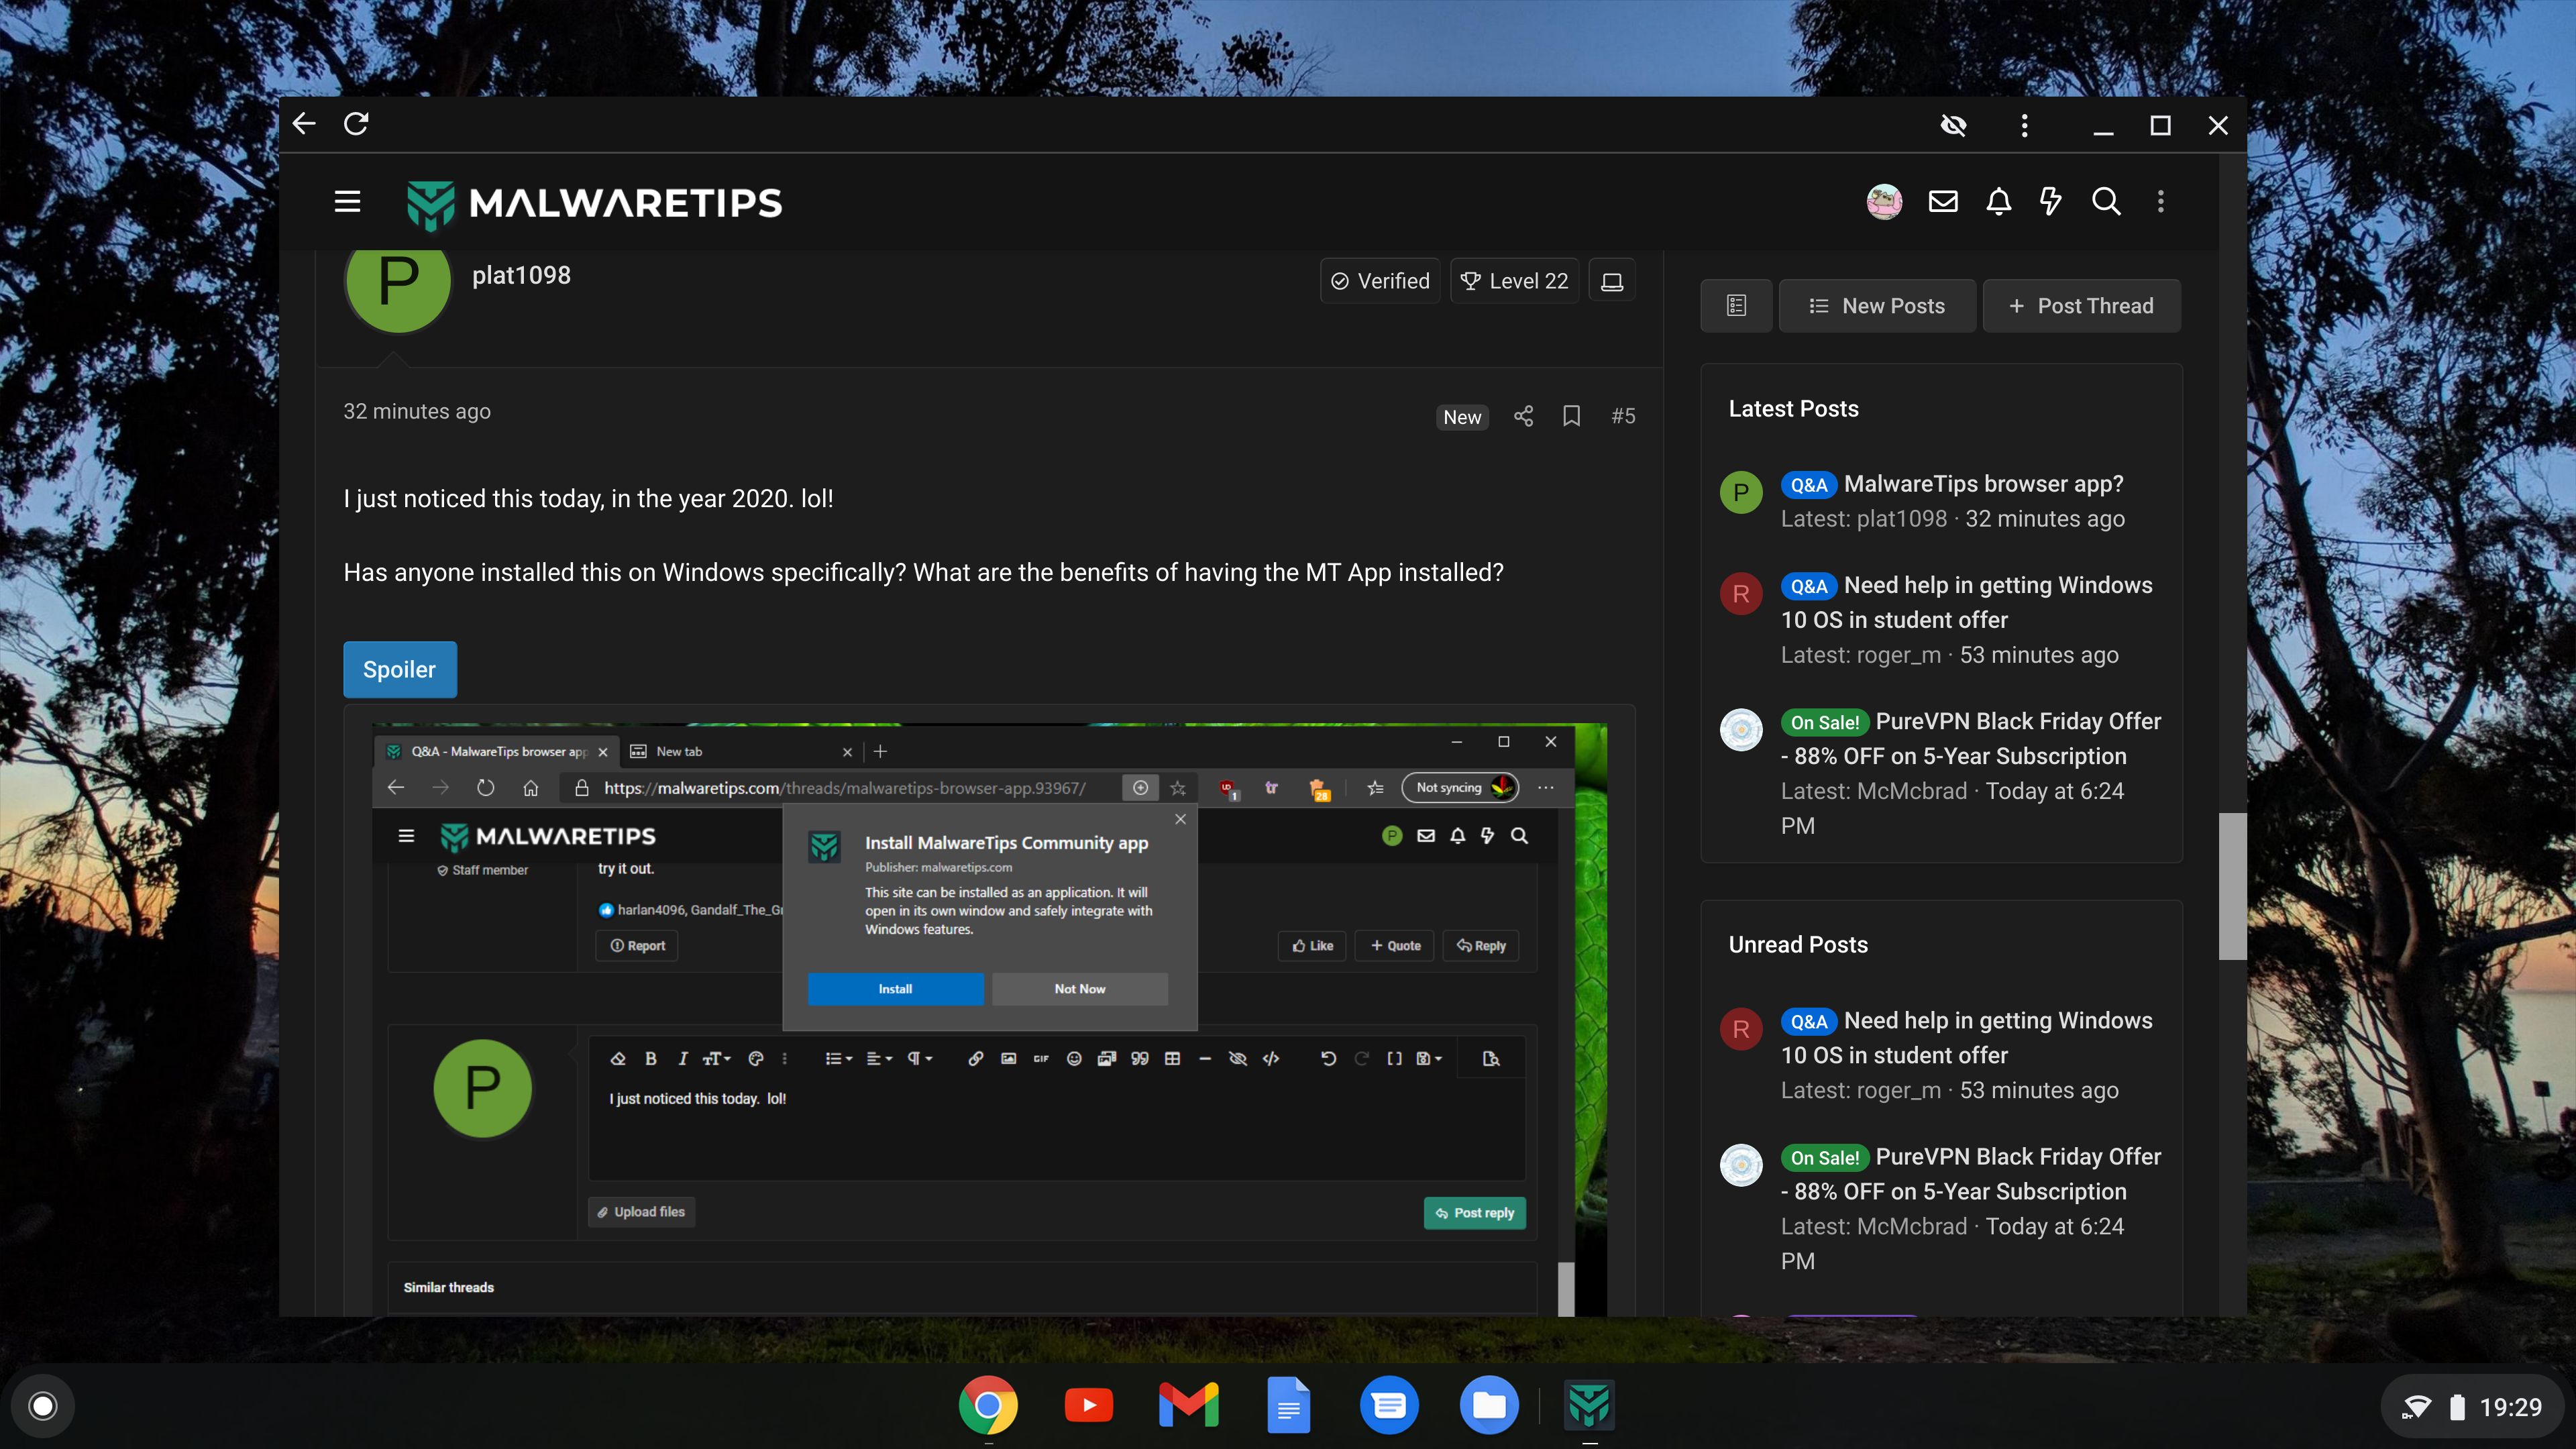Share post #5 via share icon

coord(1523,416)
